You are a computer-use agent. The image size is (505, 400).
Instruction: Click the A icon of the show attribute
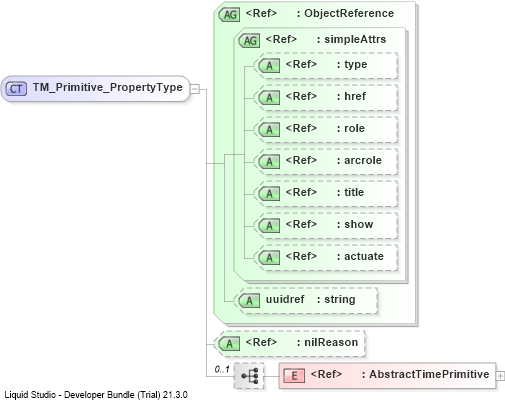(x=269, y=226)
